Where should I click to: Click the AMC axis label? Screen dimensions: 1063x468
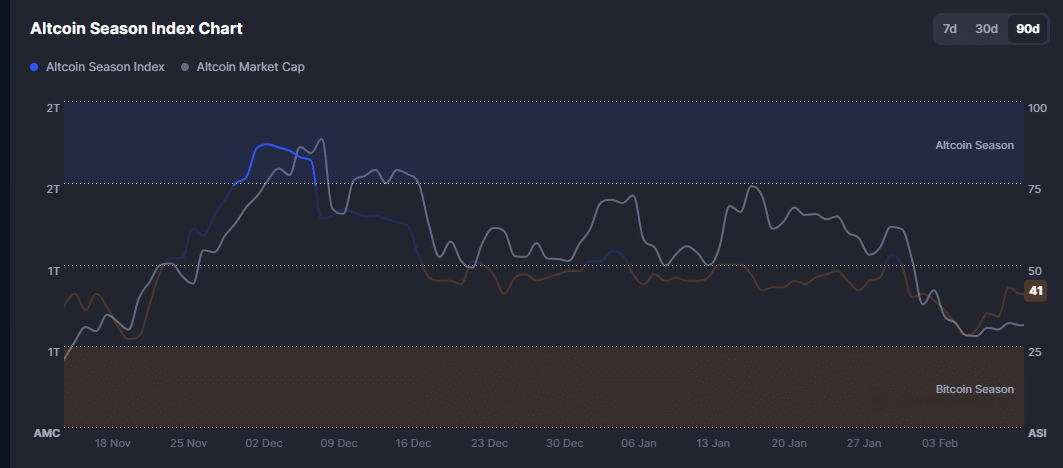coord(47,433)
